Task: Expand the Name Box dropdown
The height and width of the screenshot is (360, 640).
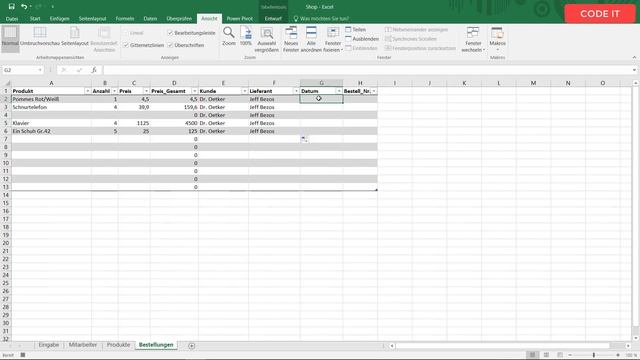Action: 40,70
